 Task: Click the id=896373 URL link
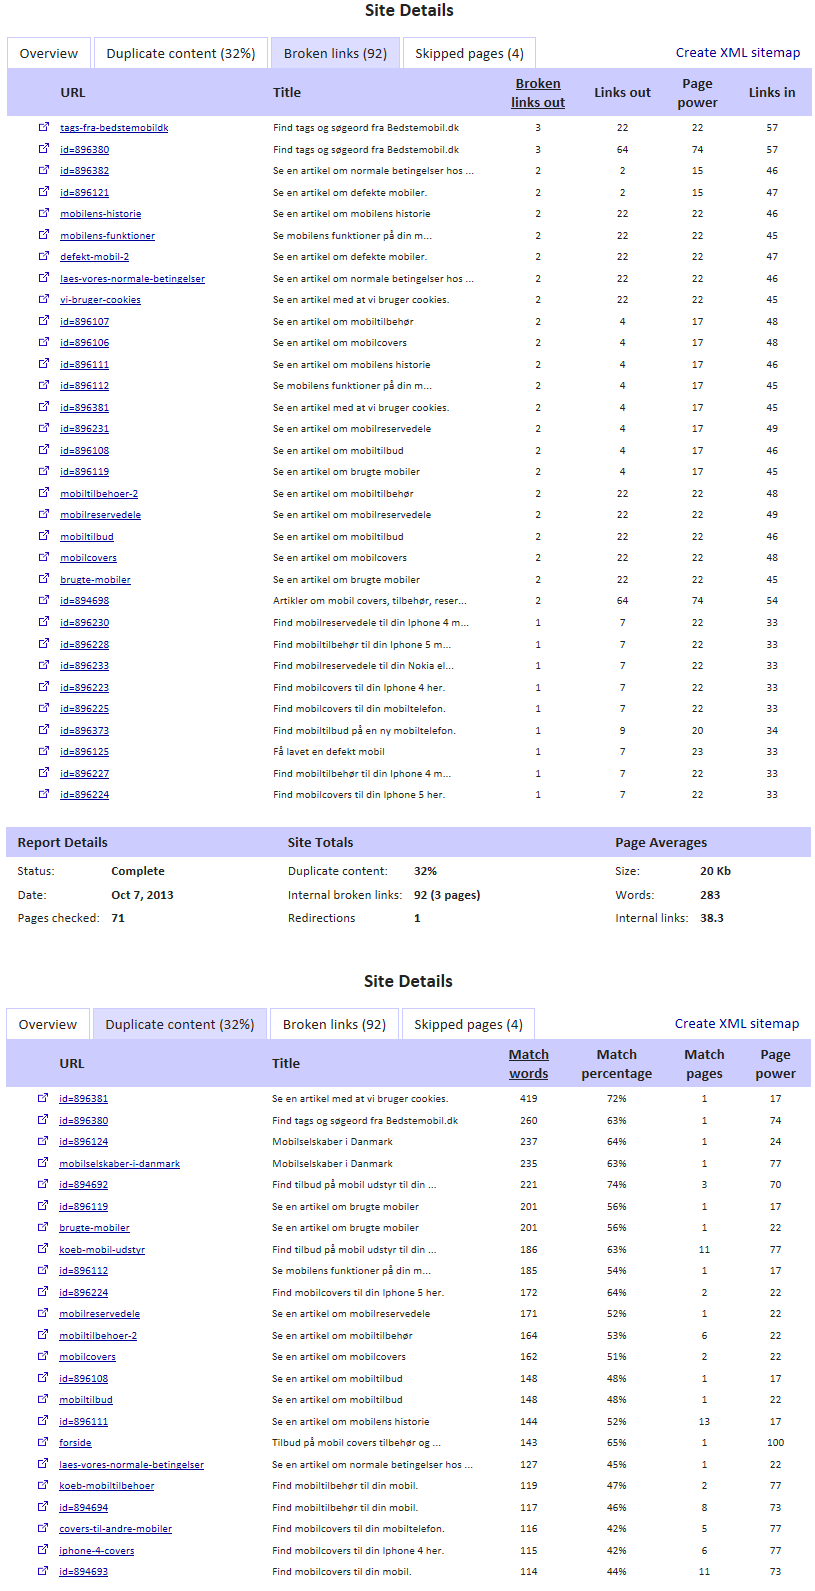coord(84,731)
